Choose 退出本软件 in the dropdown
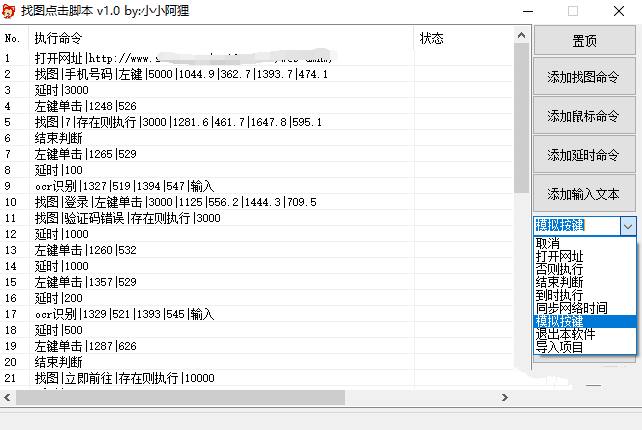642x430 pixels. 565,335
